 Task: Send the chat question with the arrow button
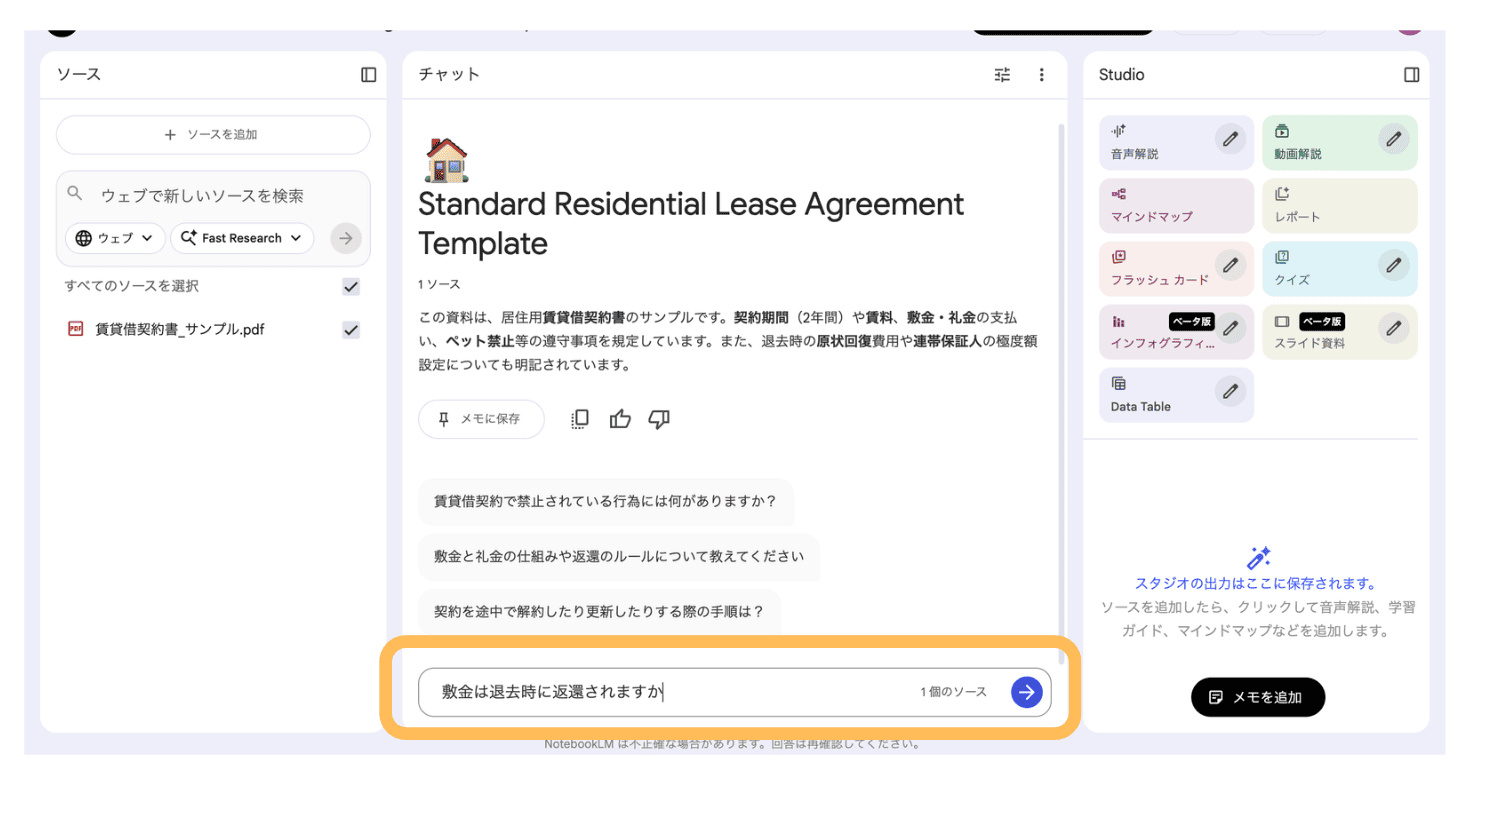coord(1026,692)
